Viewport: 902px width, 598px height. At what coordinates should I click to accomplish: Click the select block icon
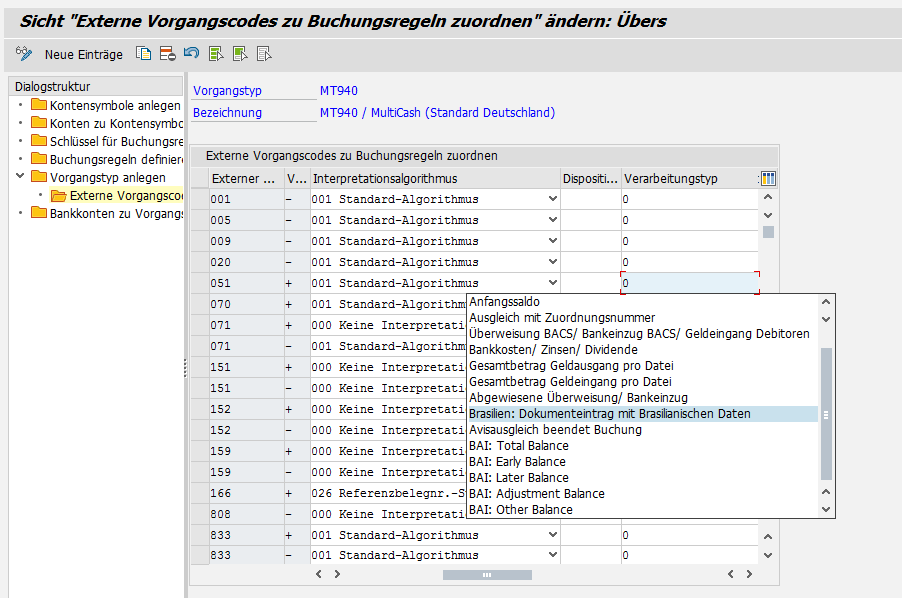click(240, 54)
